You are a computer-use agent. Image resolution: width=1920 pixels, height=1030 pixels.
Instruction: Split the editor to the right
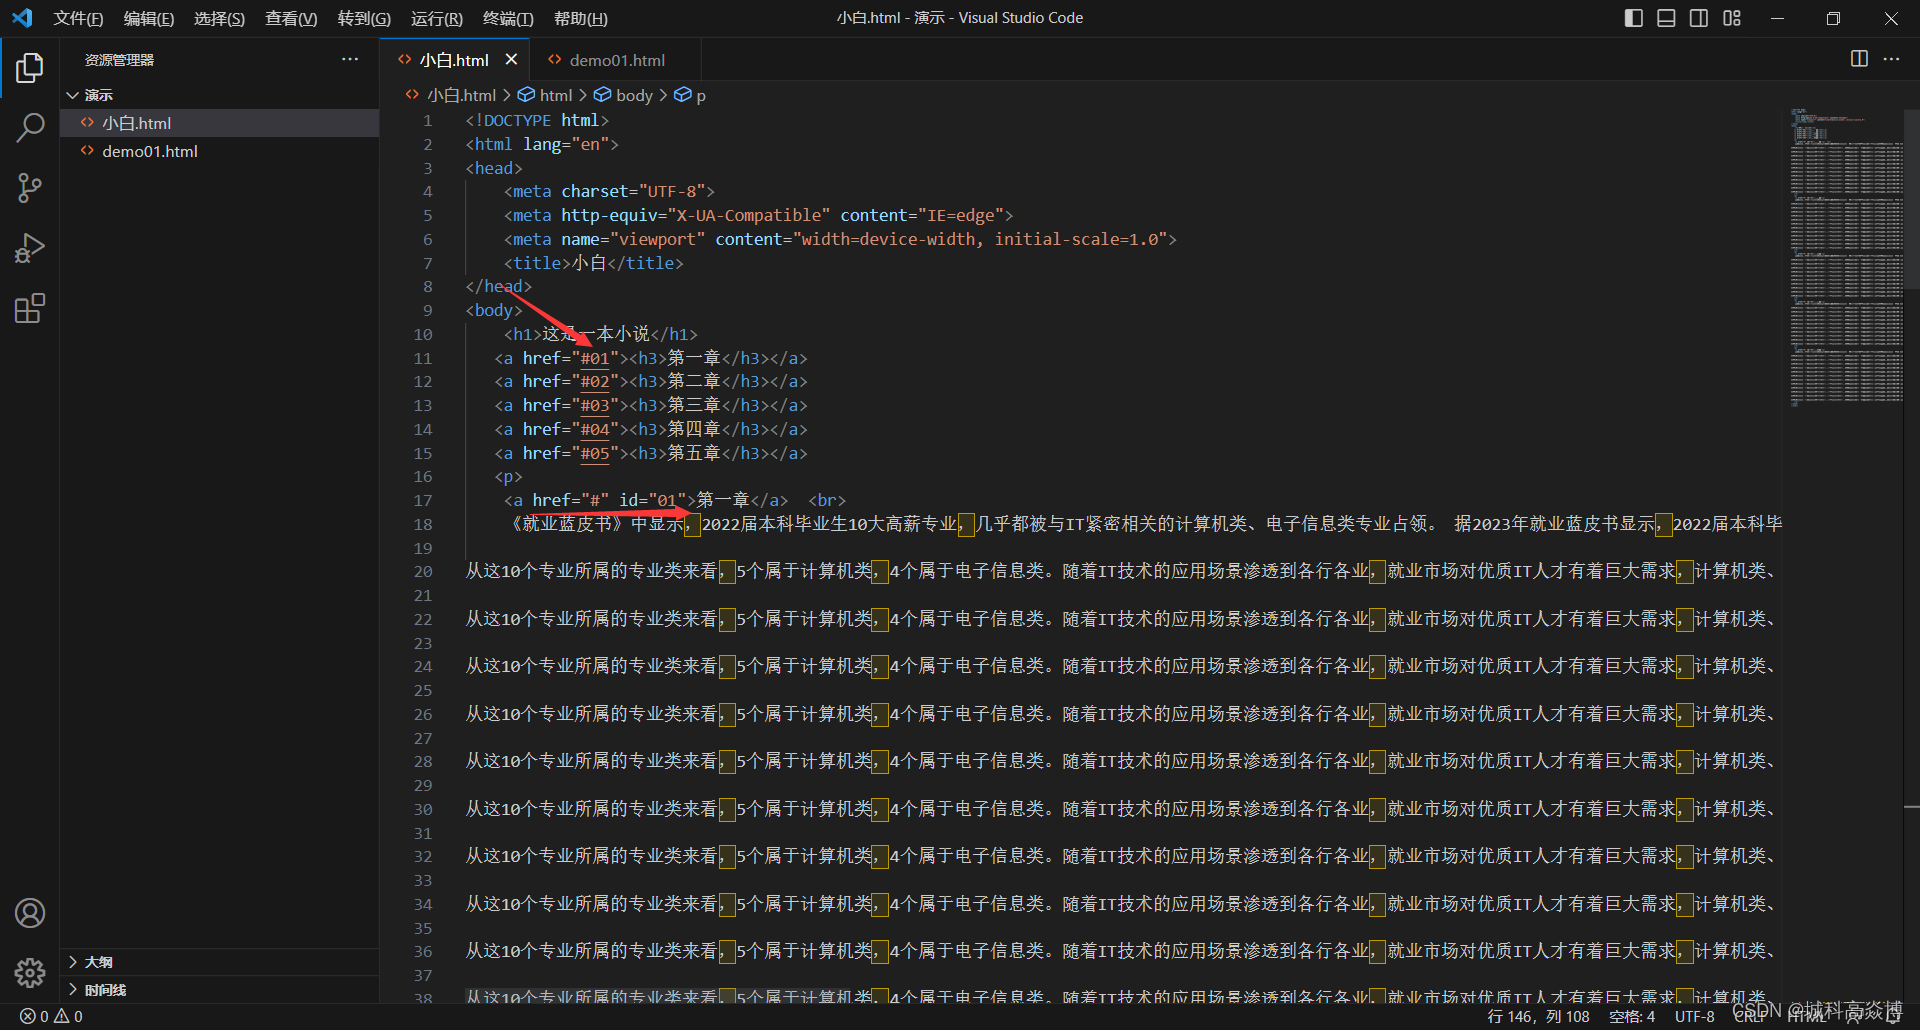1859,59
